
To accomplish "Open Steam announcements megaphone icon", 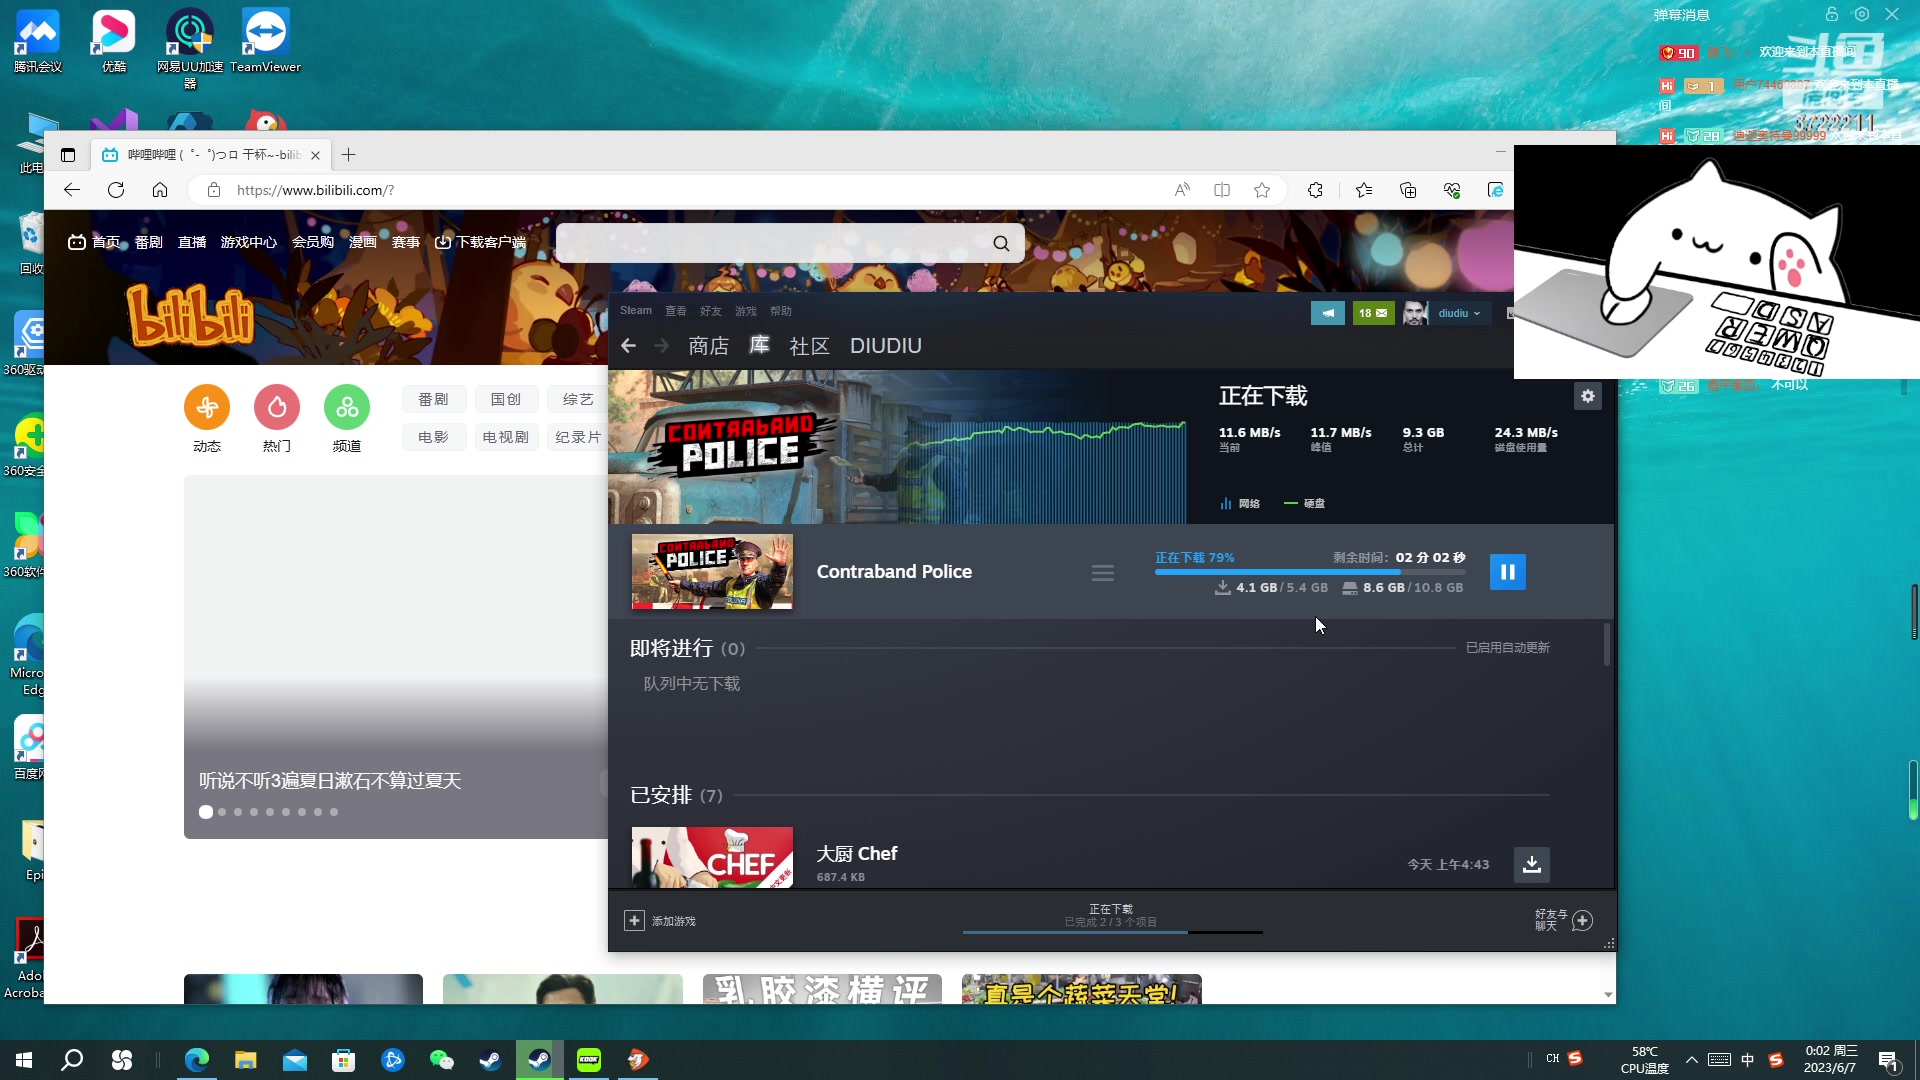I will click(1327, 313).
